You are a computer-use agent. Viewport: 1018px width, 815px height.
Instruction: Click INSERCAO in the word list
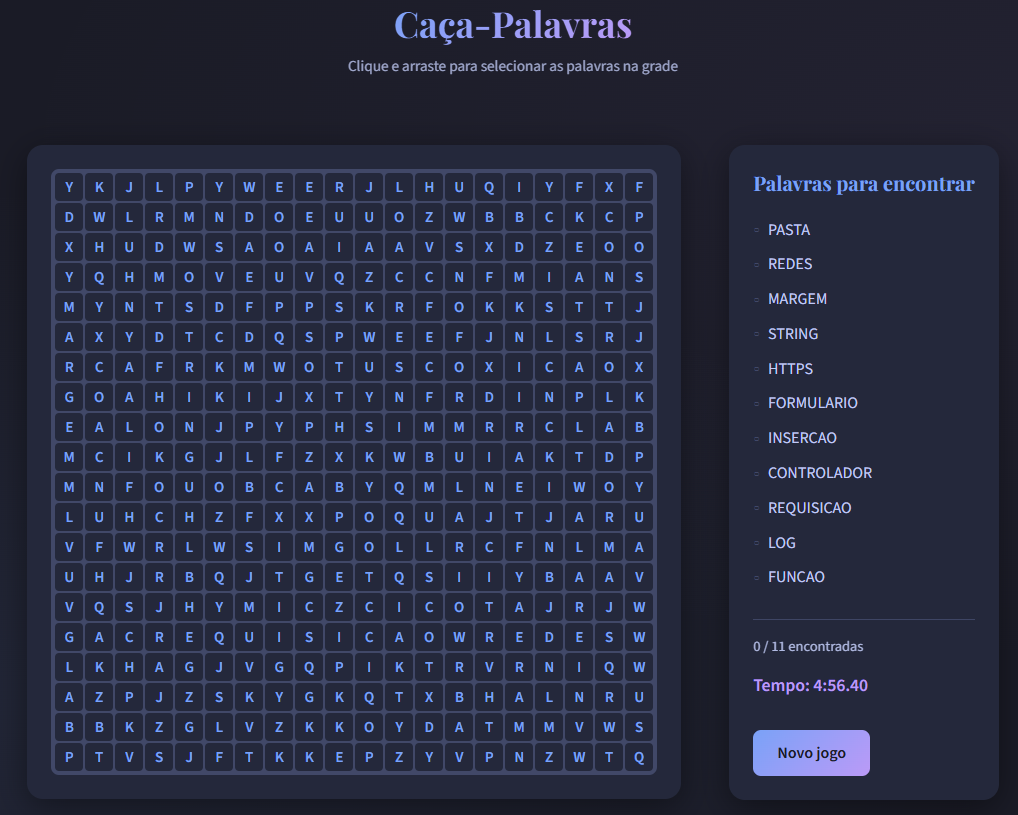click(x=802, y=438)
